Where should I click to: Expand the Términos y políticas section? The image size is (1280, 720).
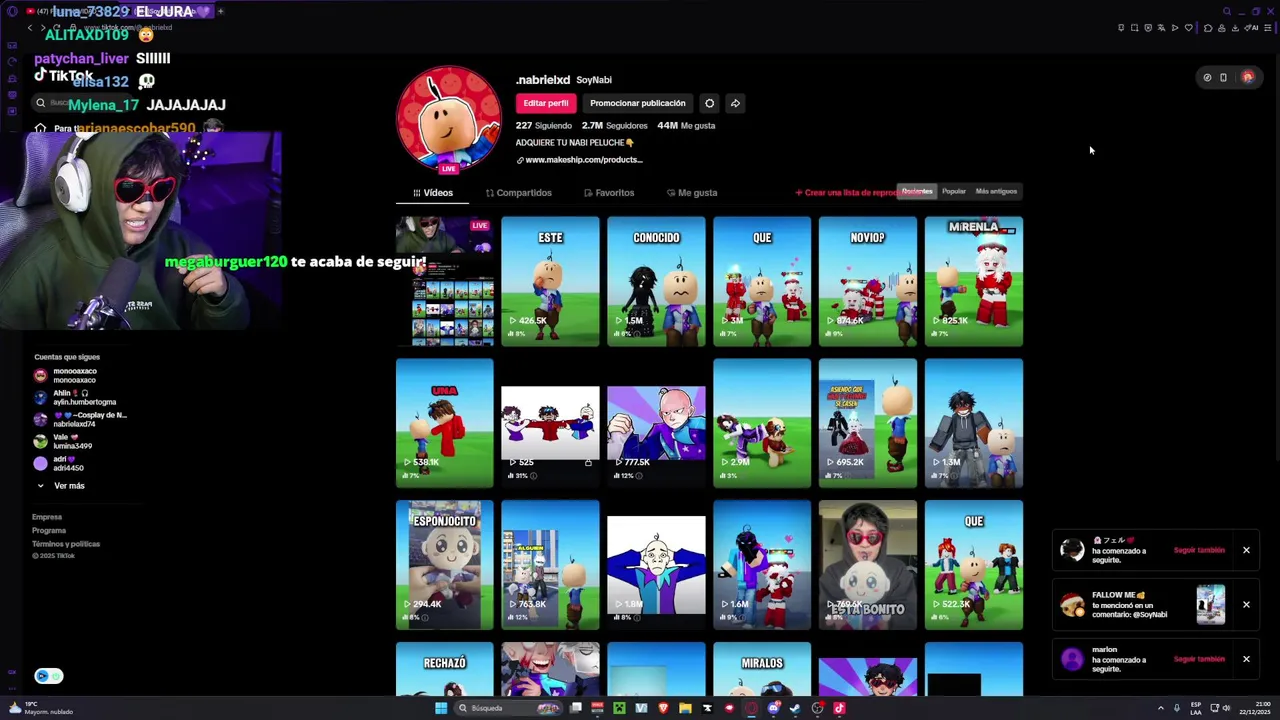coord(66,544)
